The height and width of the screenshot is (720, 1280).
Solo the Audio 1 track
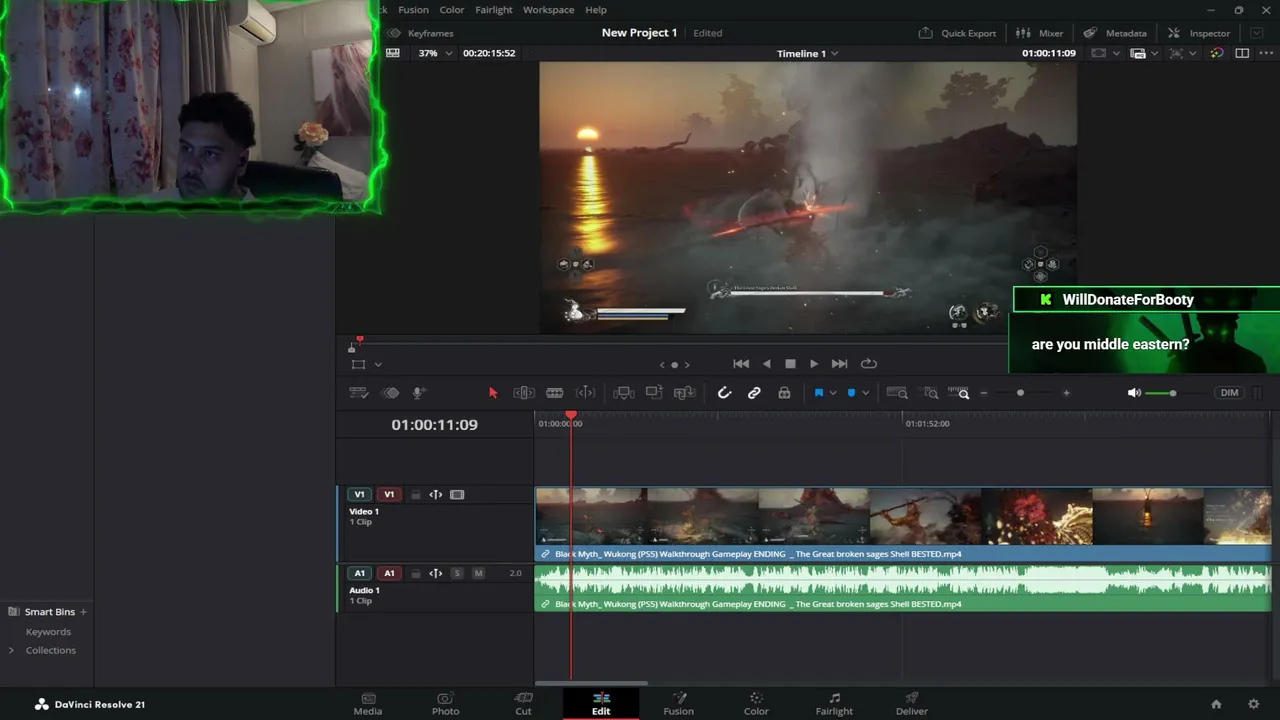457,573
